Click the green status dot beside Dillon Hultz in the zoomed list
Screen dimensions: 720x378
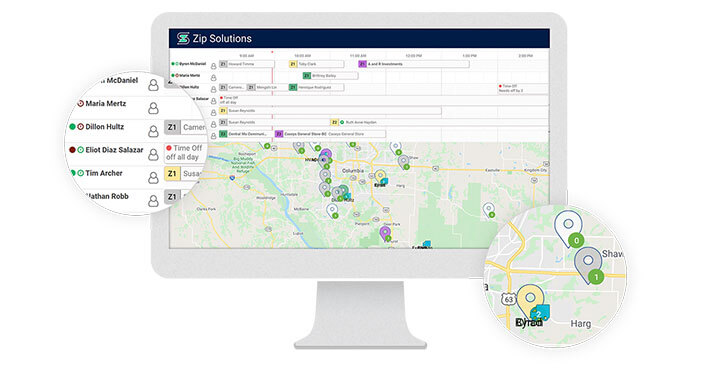72,127
